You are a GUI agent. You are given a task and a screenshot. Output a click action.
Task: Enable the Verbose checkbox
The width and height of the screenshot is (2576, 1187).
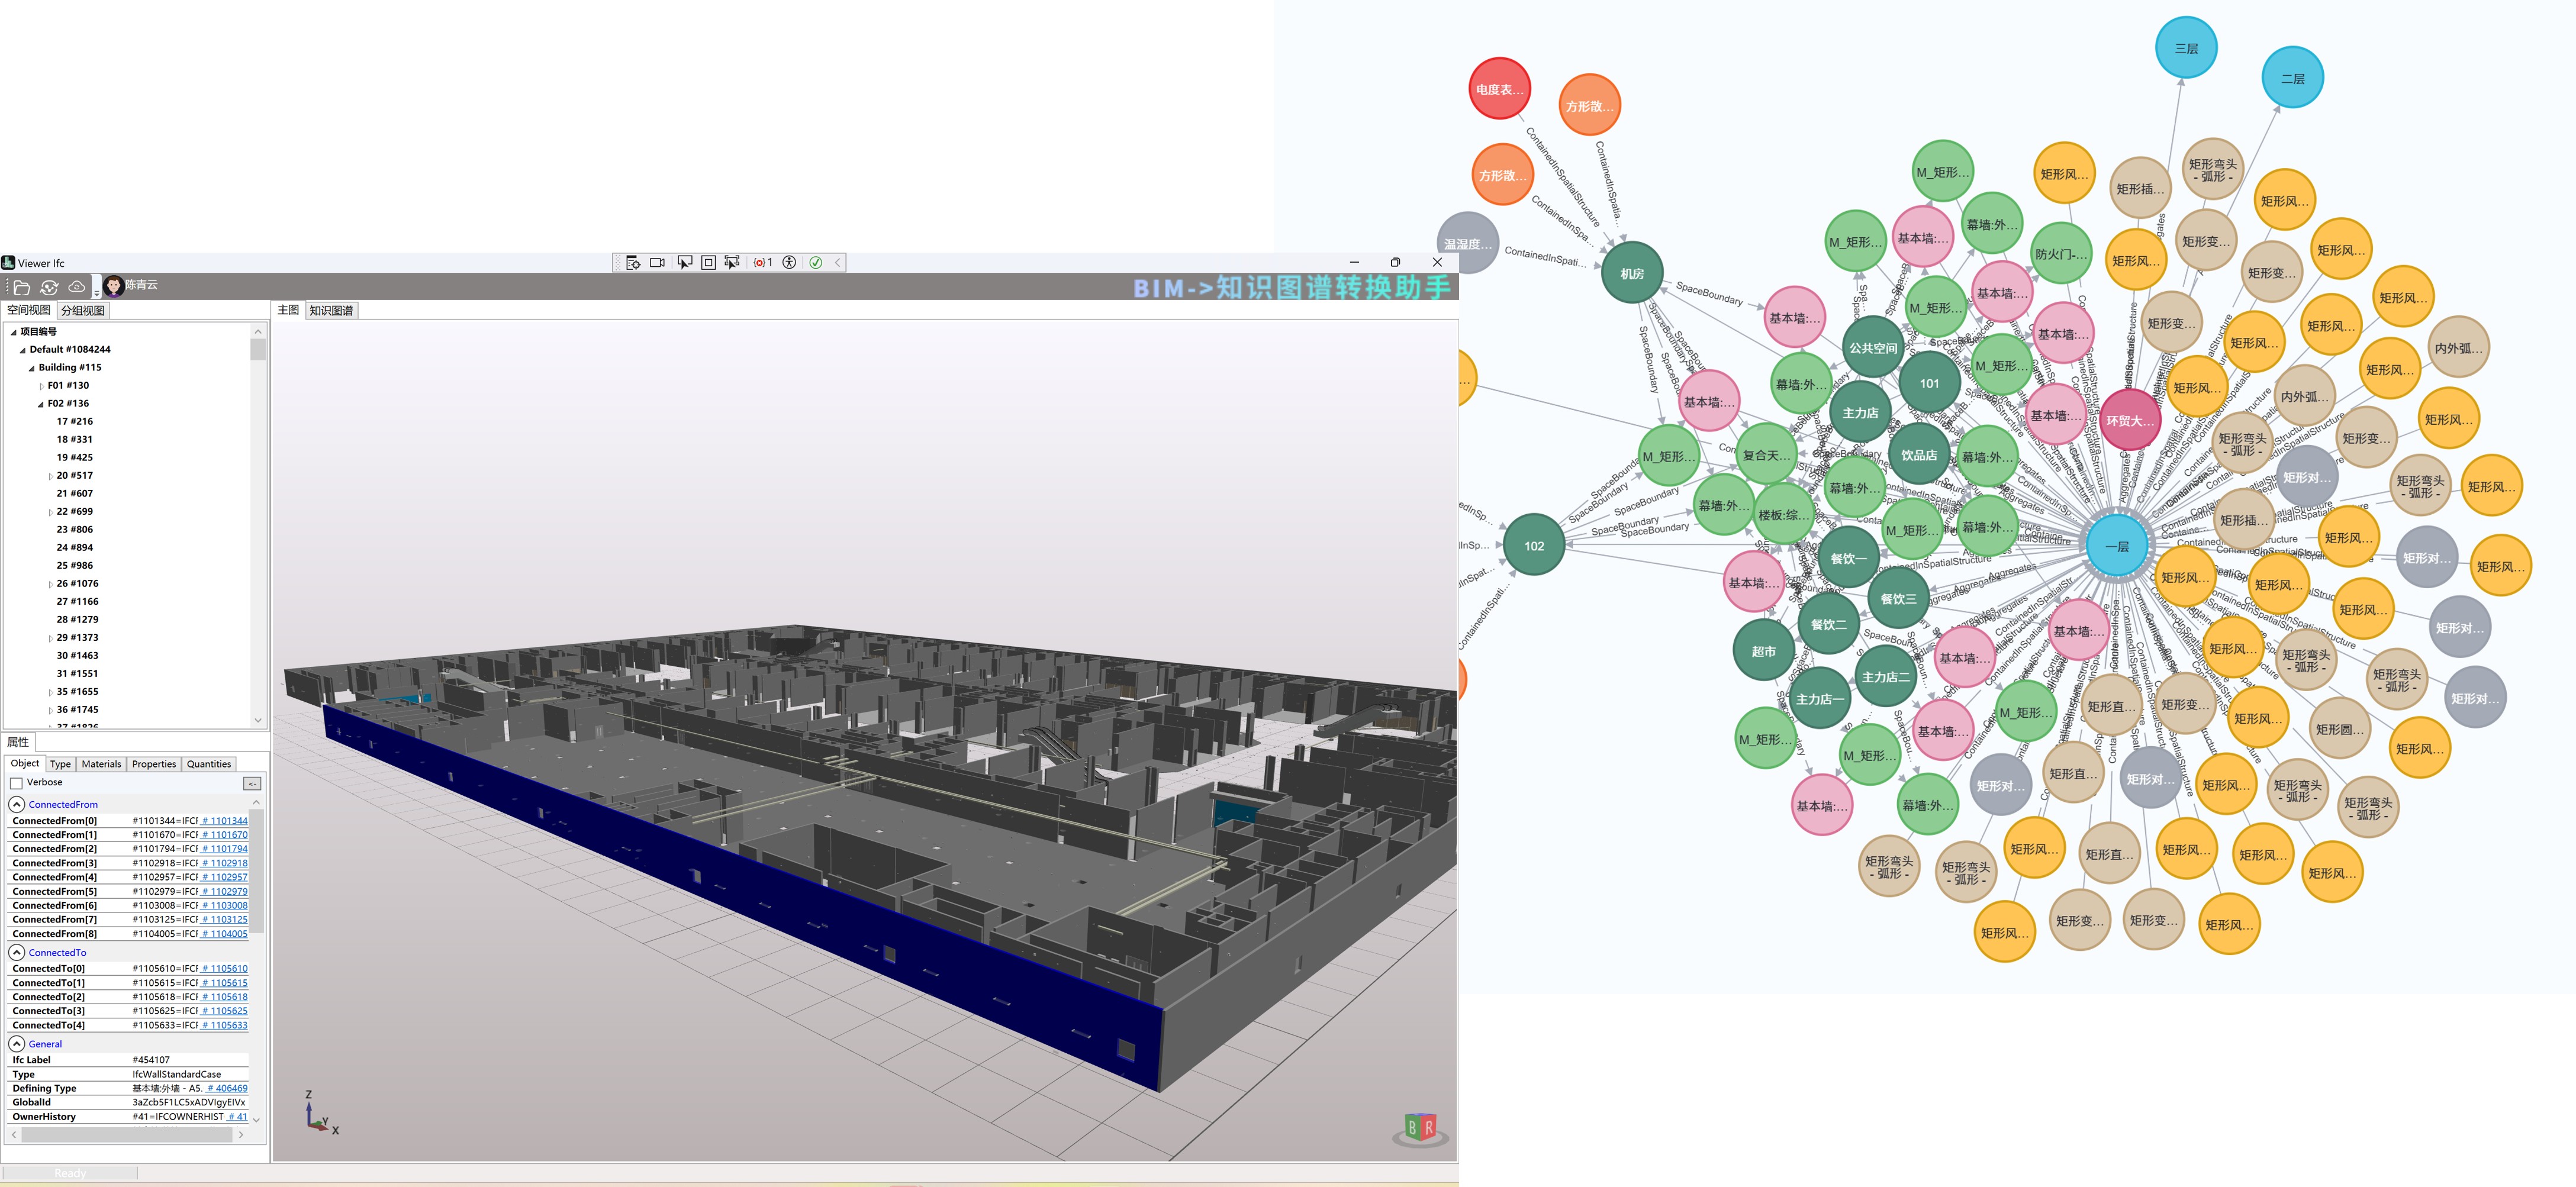16,783
